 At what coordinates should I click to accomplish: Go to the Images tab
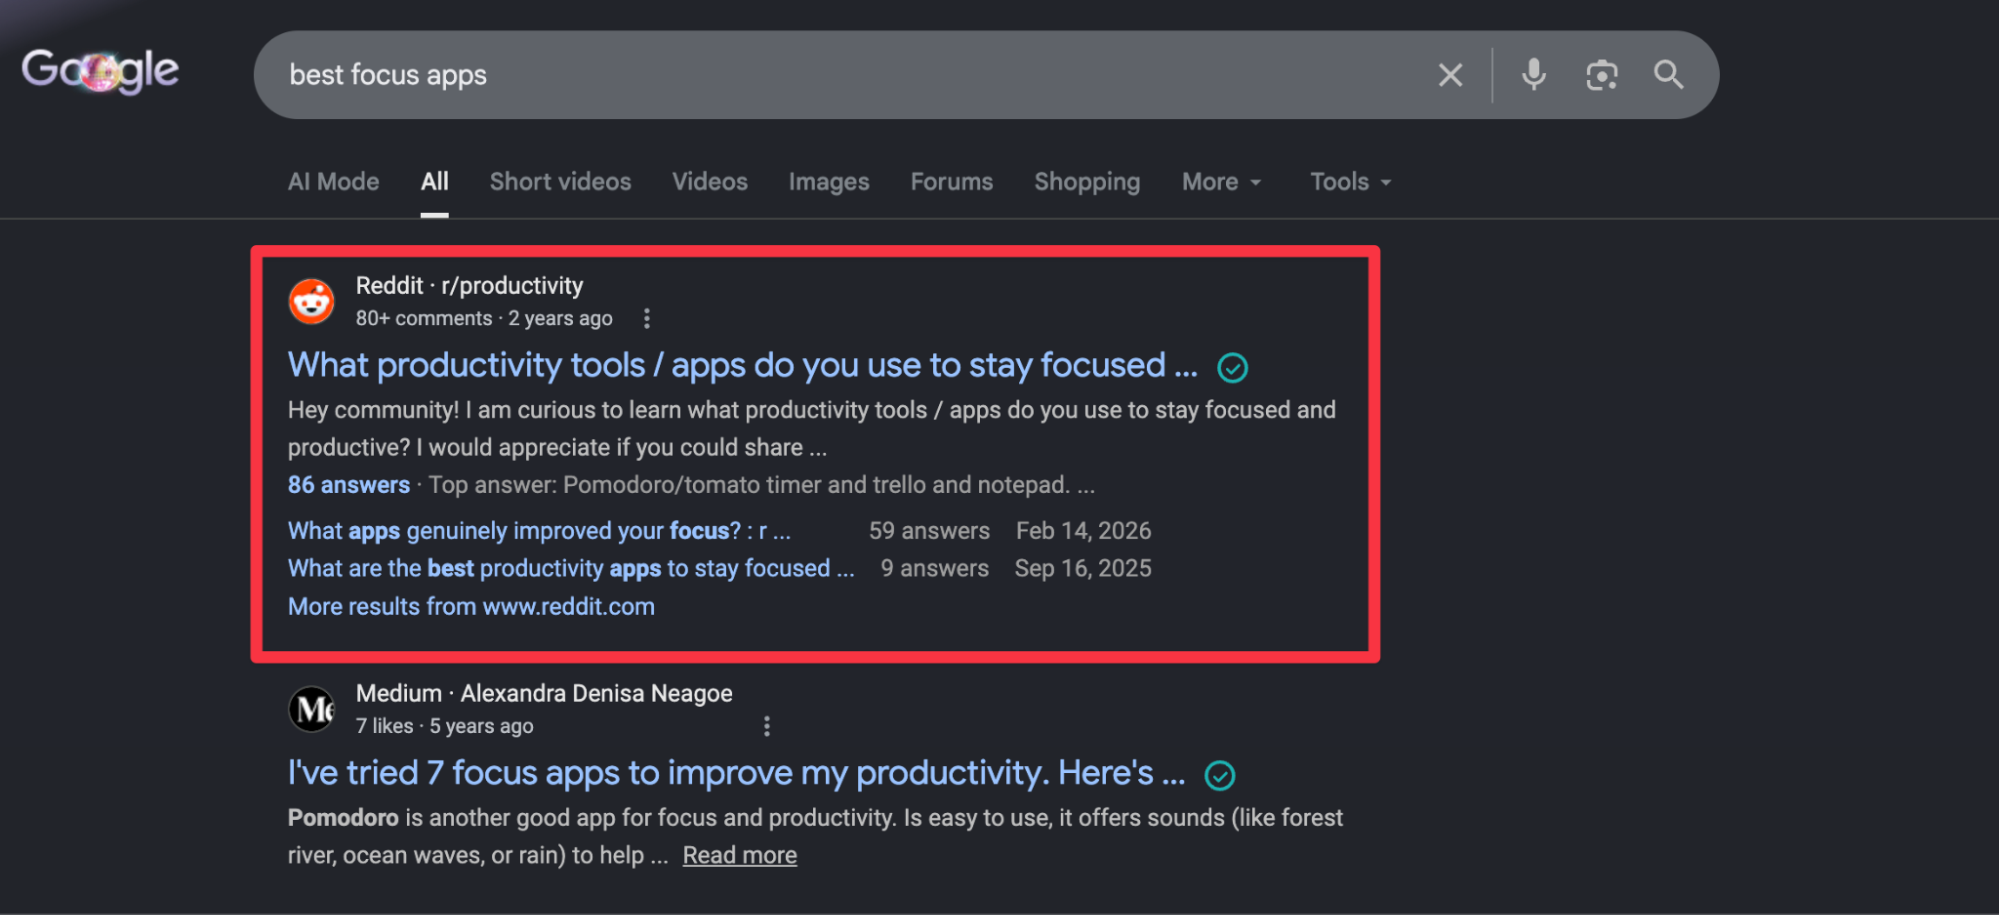tap(829, 182)
